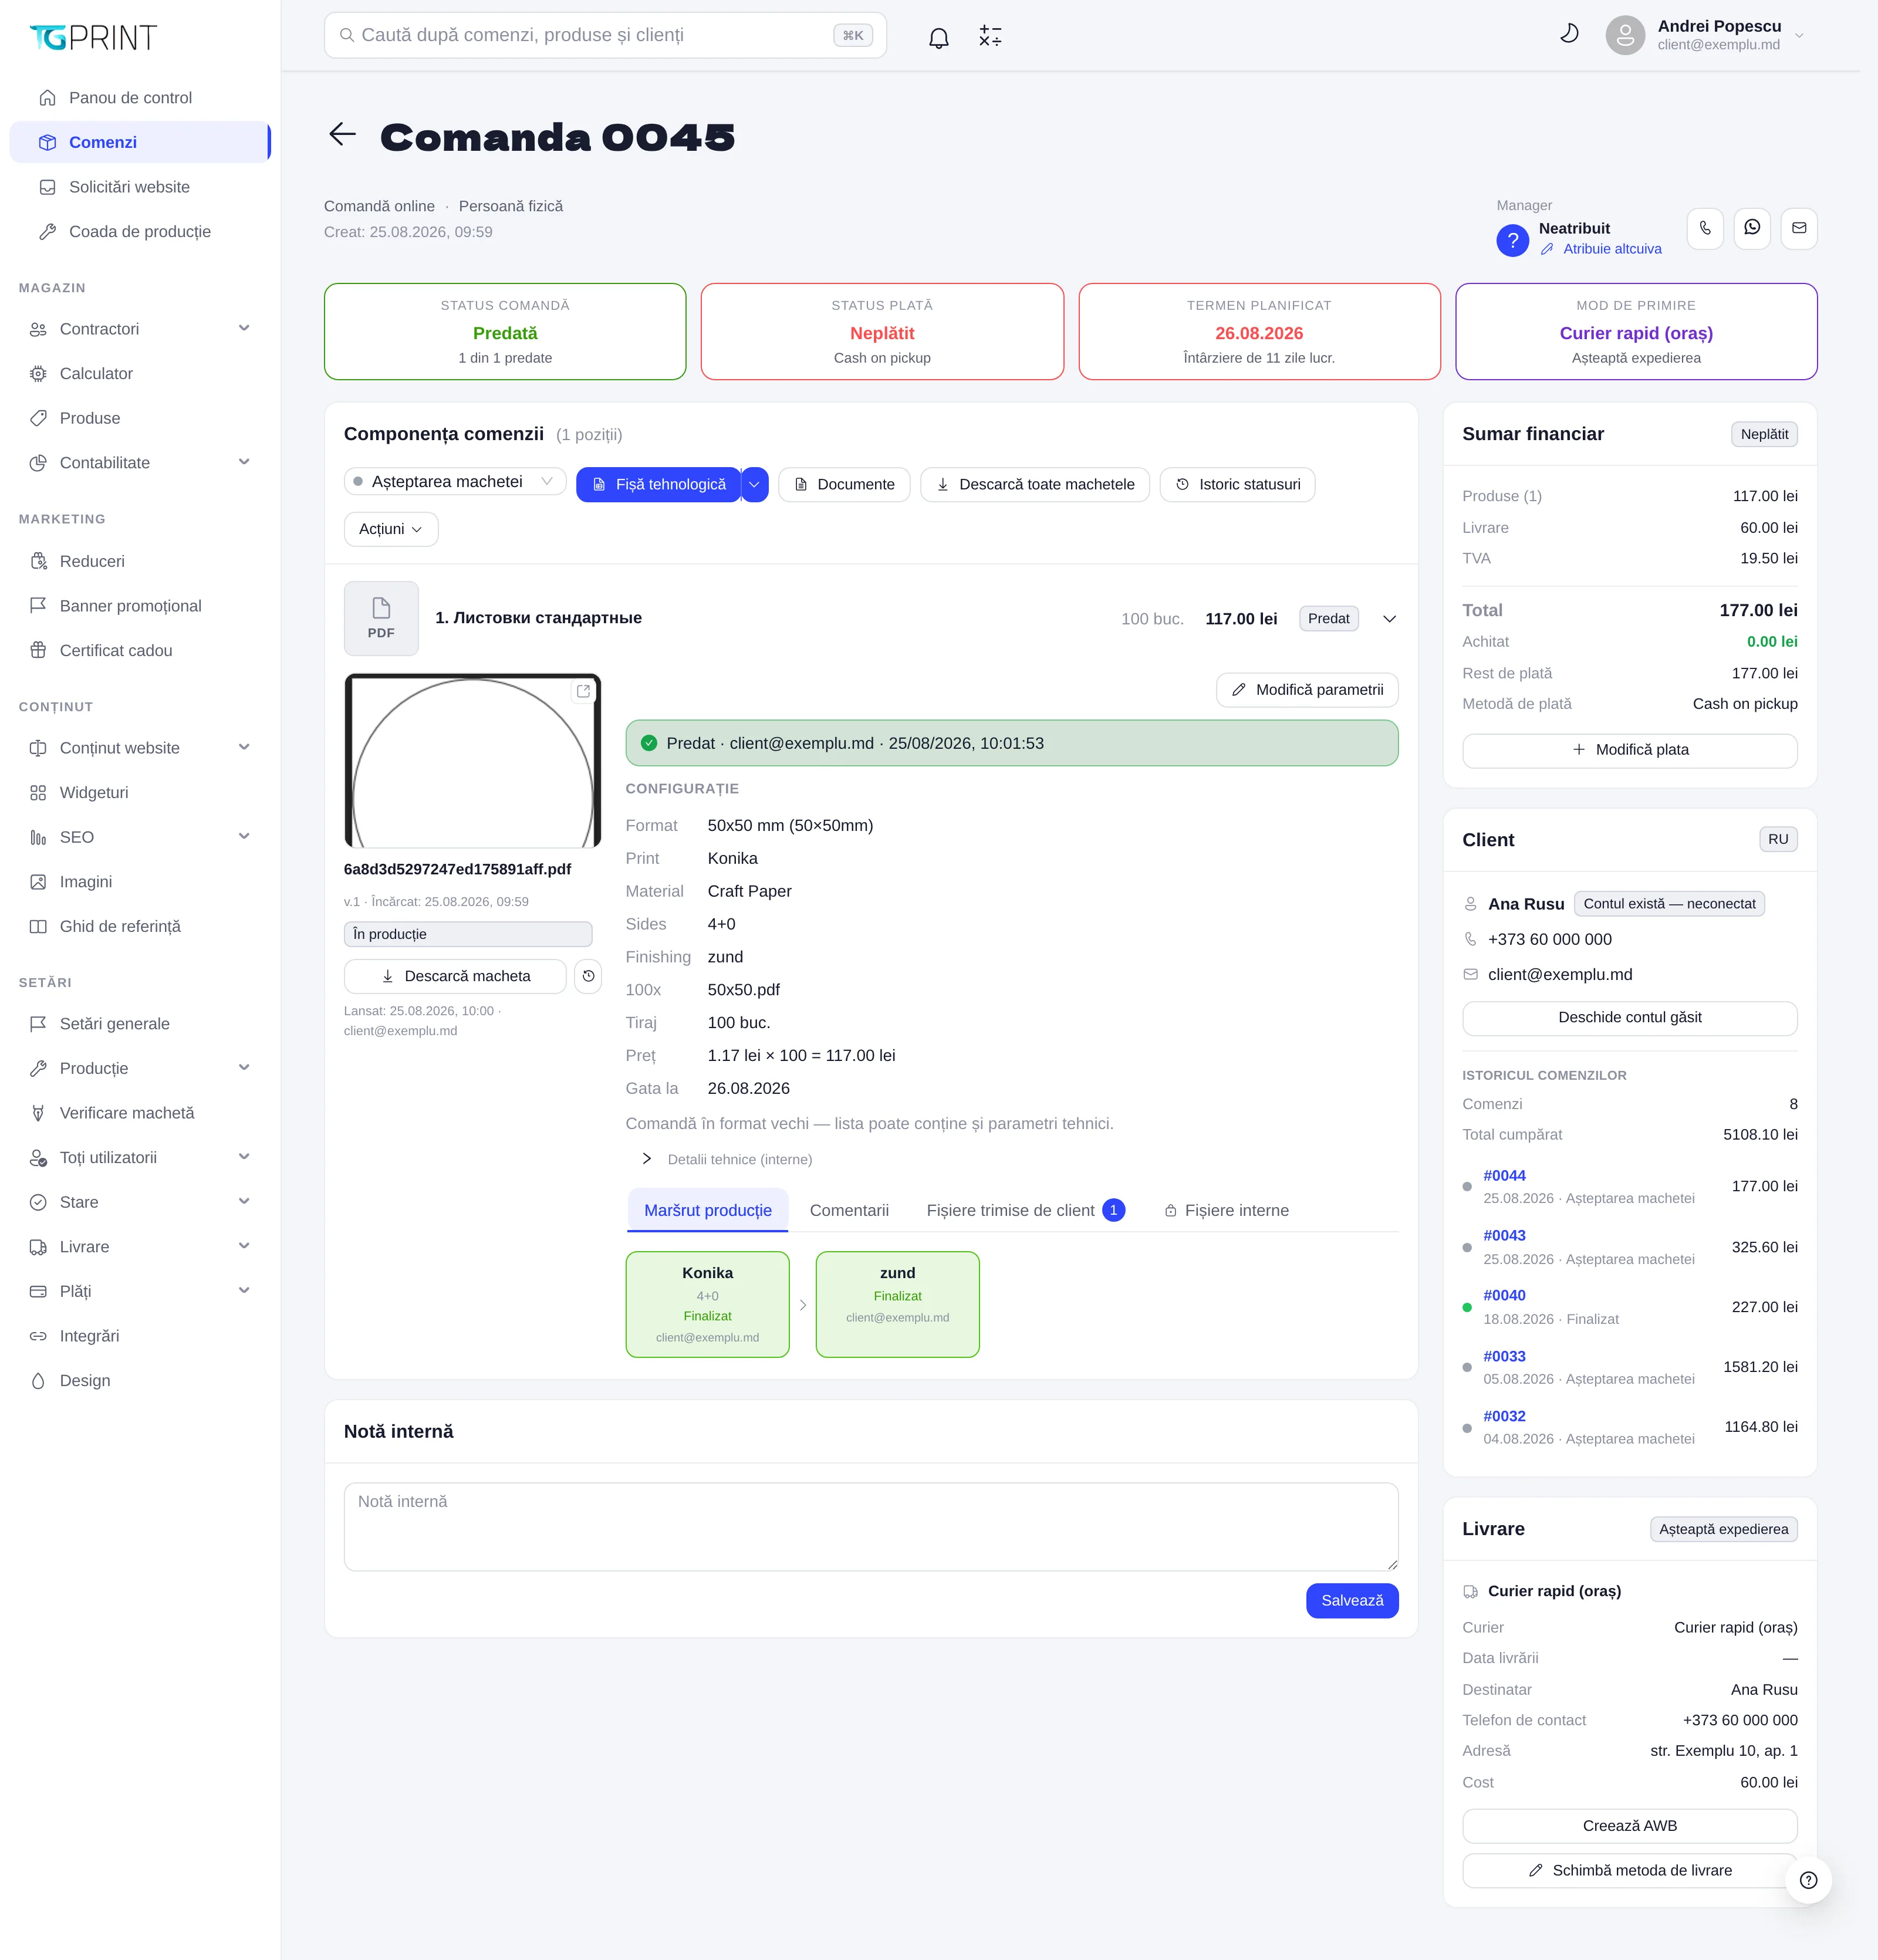
Task: Click the PDF layout preview thumbnail
Action: tap(472, 761)
